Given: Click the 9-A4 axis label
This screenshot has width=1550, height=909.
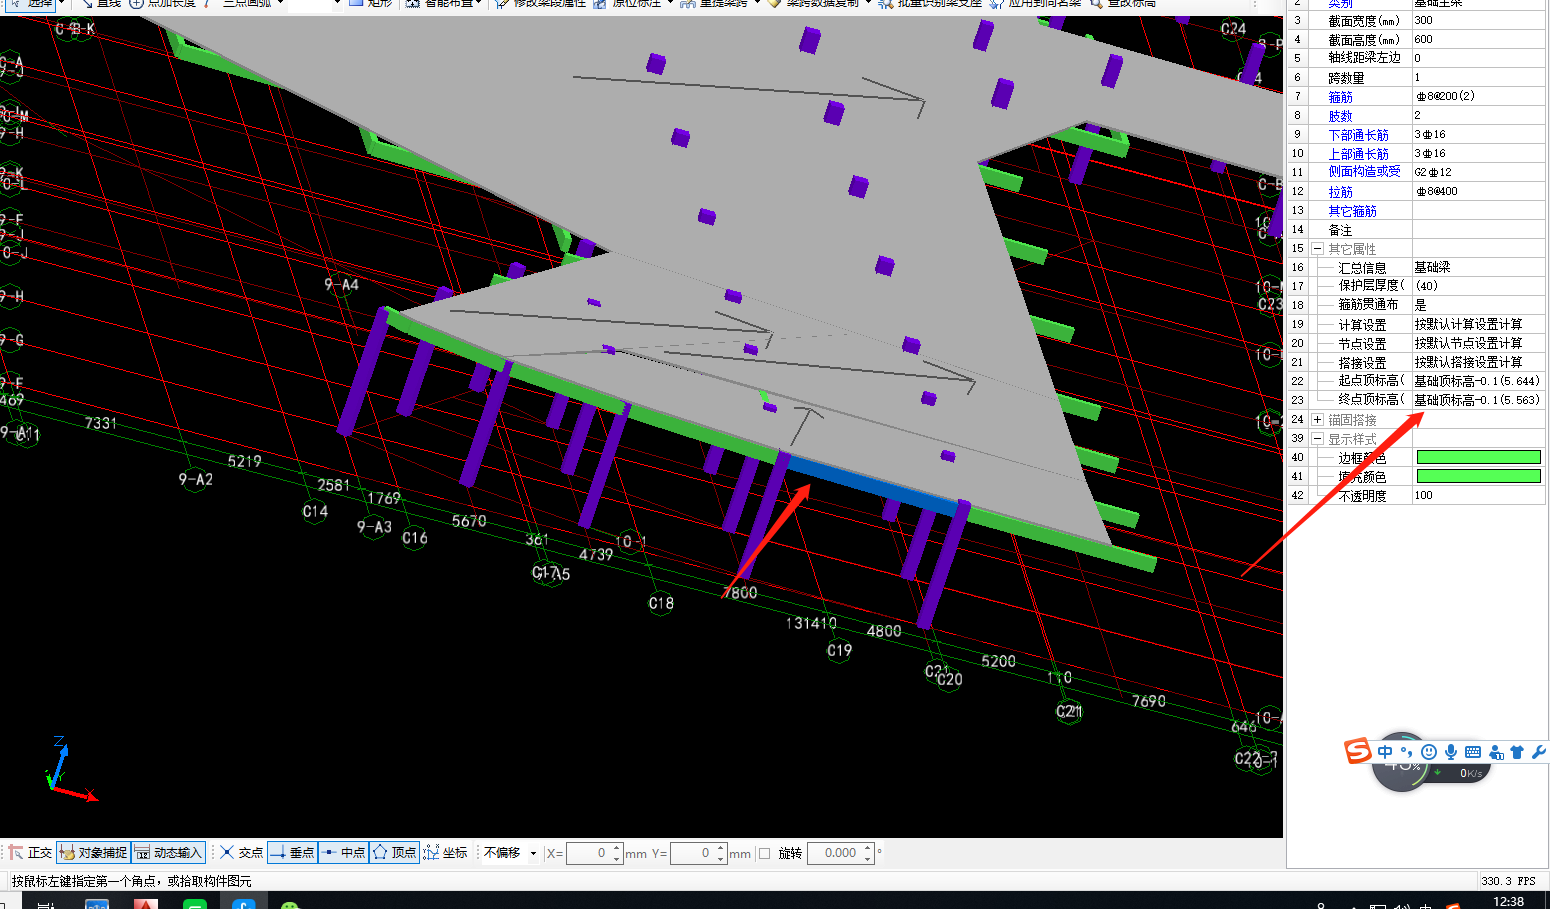Looking at the screenshot, I should (x=341, y=285).
